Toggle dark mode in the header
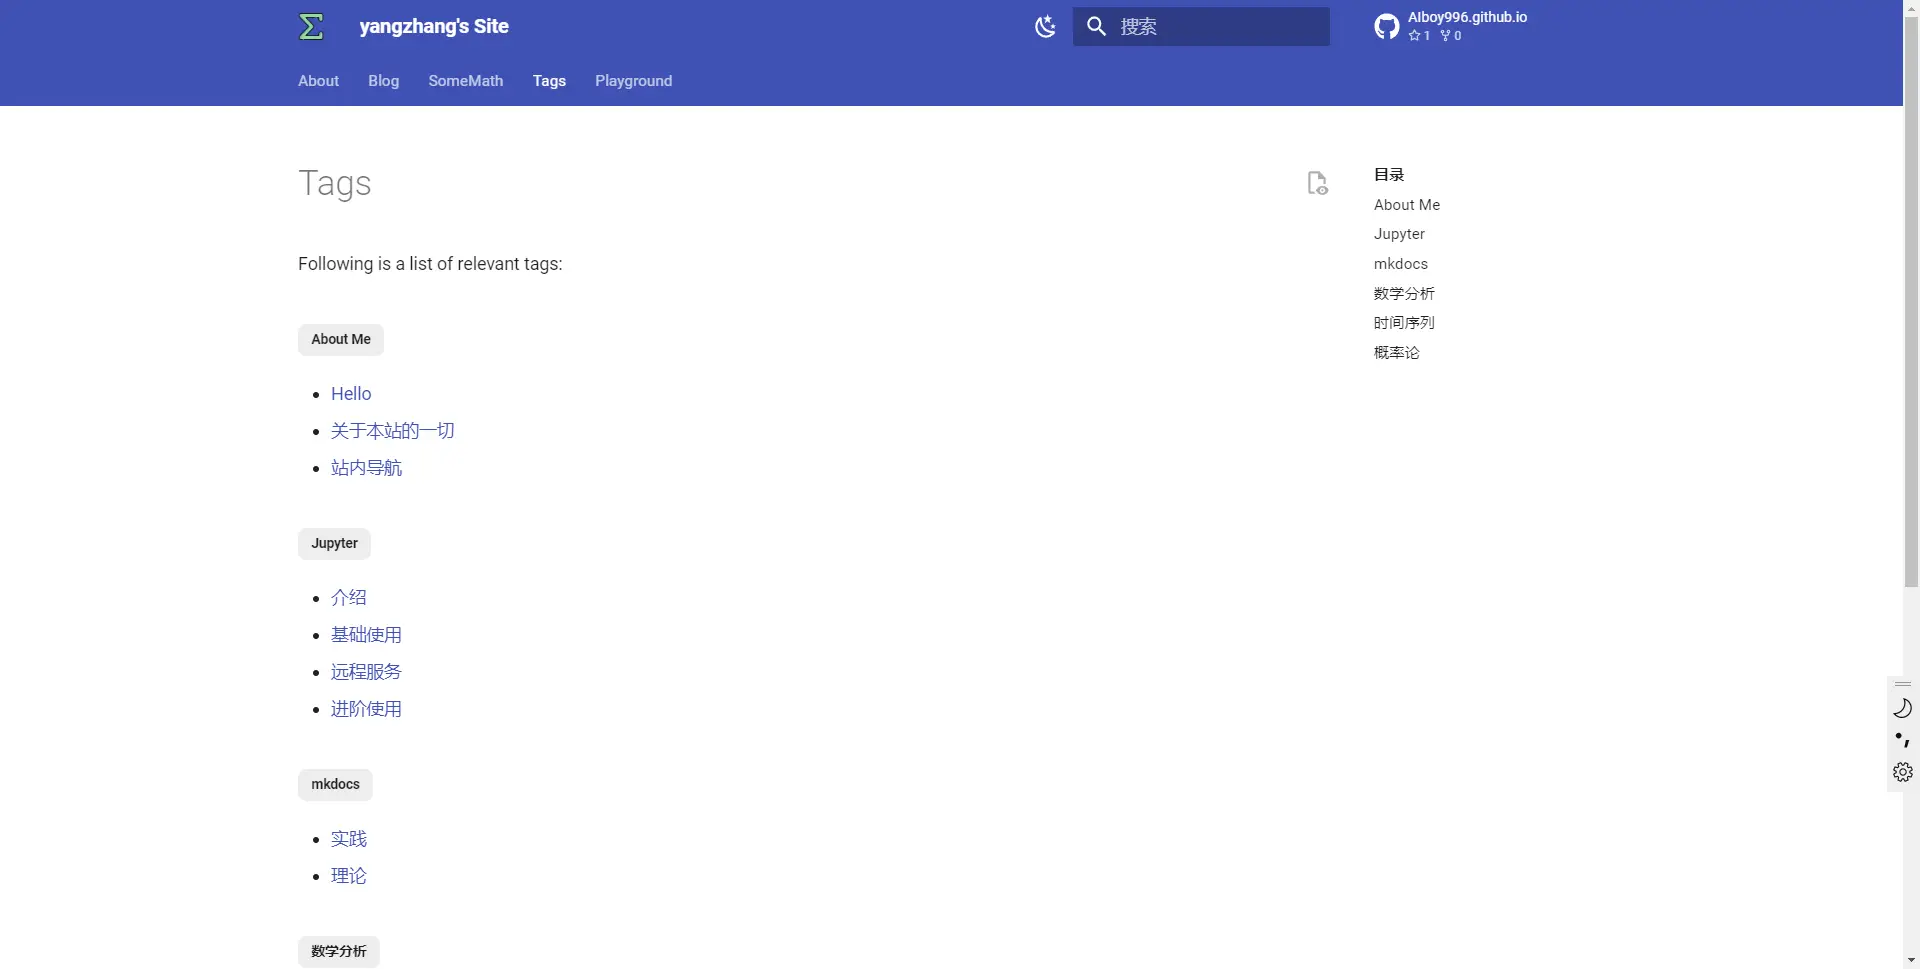1920x969 pixels. (x=1045, y=27)
